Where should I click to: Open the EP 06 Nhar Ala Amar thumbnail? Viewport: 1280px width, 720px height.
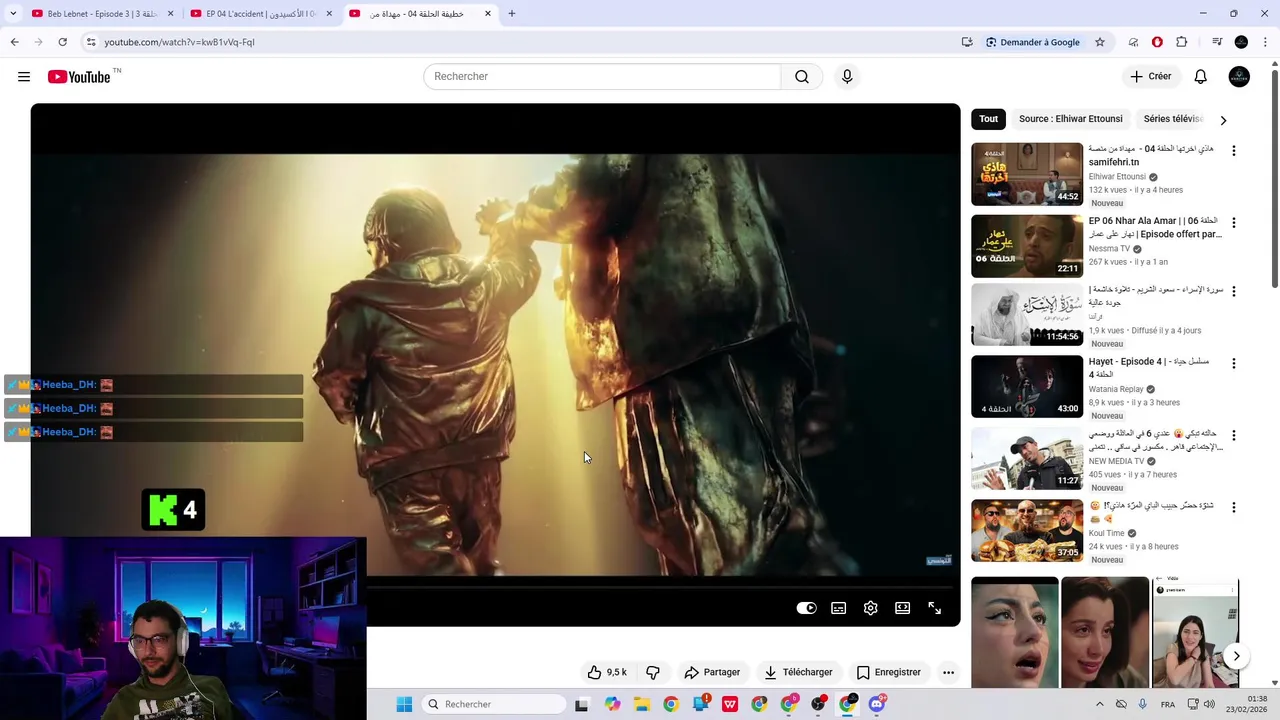(1027, 246)
